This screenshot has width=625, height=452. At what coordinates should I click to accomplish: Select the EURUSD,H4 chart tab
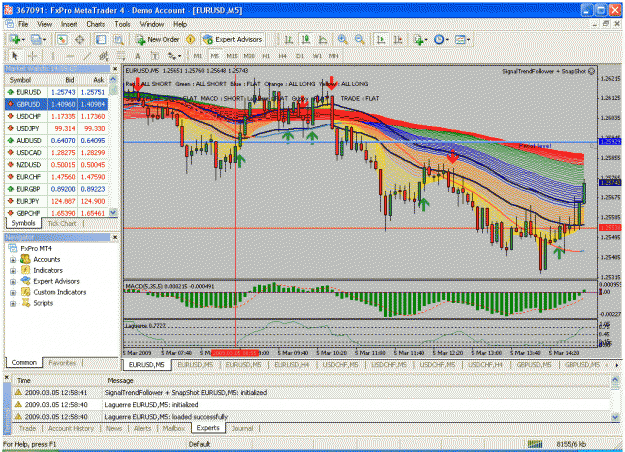coord(292,365)
